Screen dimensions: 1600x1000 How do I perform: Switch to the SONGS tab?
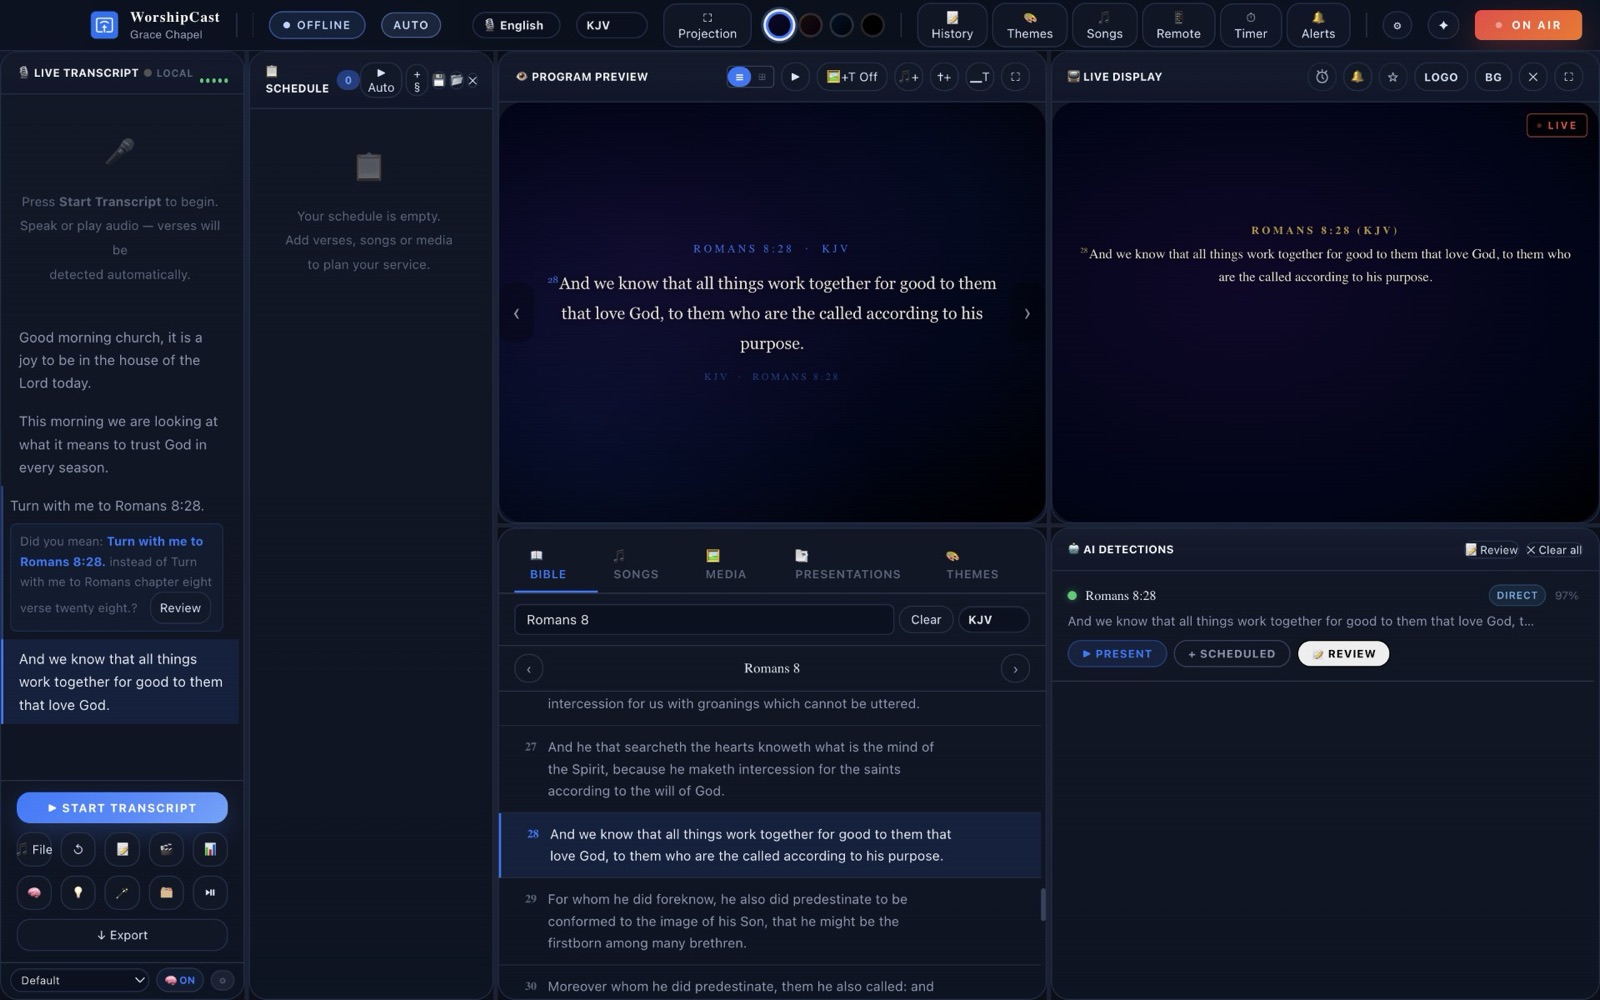pos(635,565)
